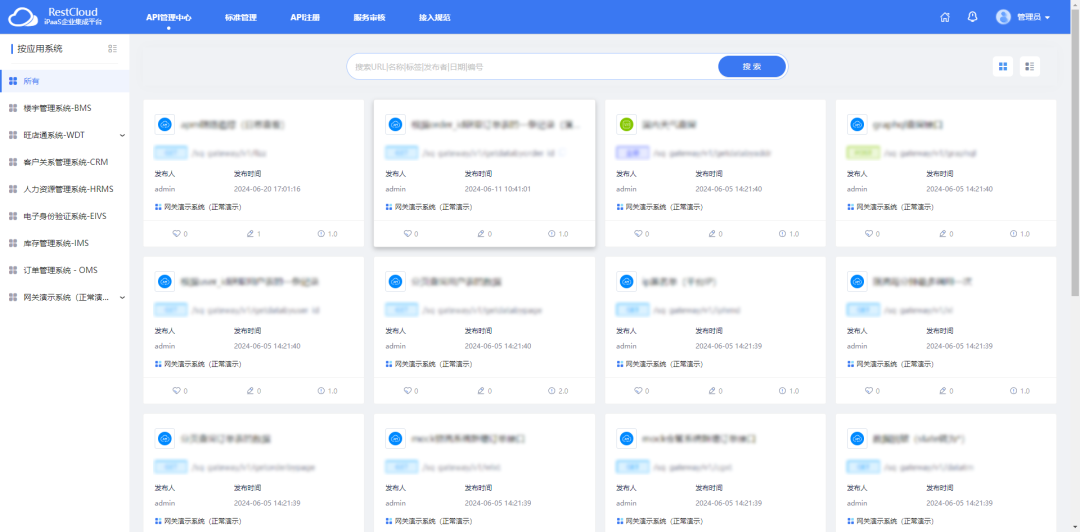Screen dimensions: 1080x532
Task: Click the home icon in top bar
Action: (945, 17)
